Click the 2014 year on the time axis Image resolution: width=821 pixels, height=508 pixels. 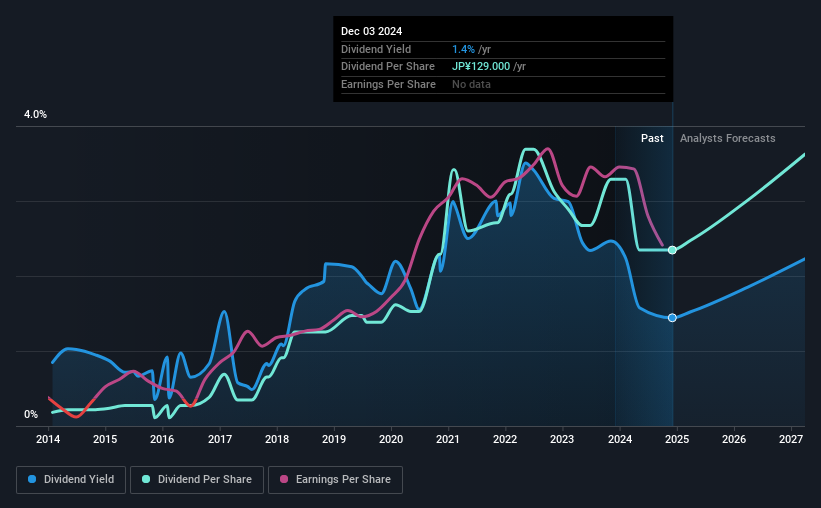tap(48, 439)
